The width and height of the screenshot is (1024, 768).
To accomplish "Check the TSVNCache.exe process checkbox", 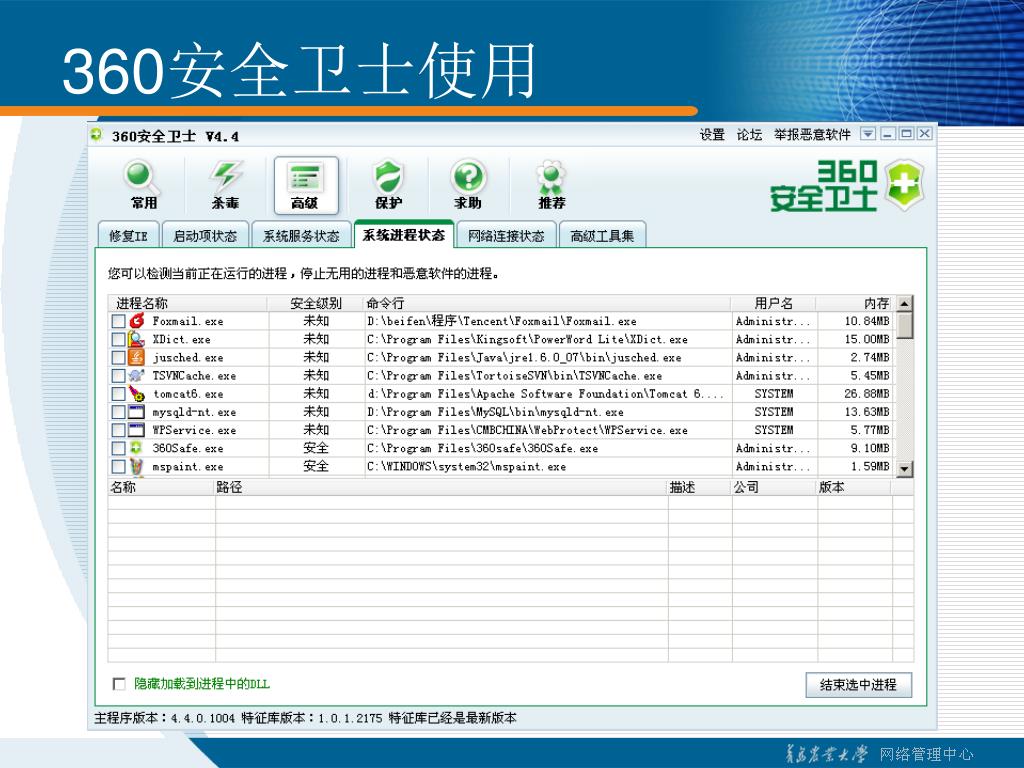I will [118, 376].
